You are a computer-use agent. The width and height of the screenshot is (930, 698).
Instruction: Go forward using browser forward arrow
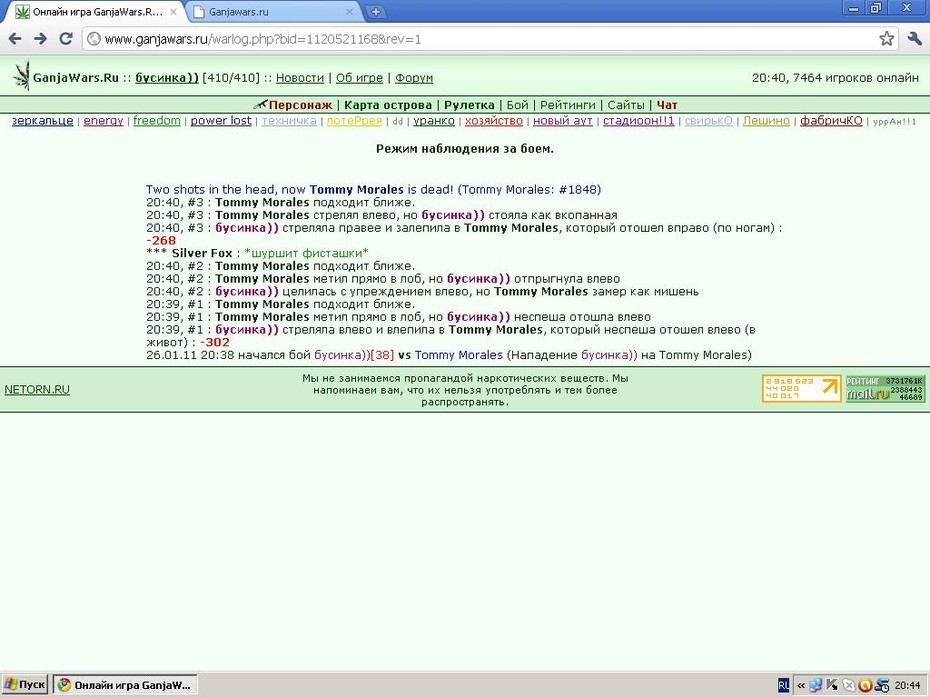(40, 39)
